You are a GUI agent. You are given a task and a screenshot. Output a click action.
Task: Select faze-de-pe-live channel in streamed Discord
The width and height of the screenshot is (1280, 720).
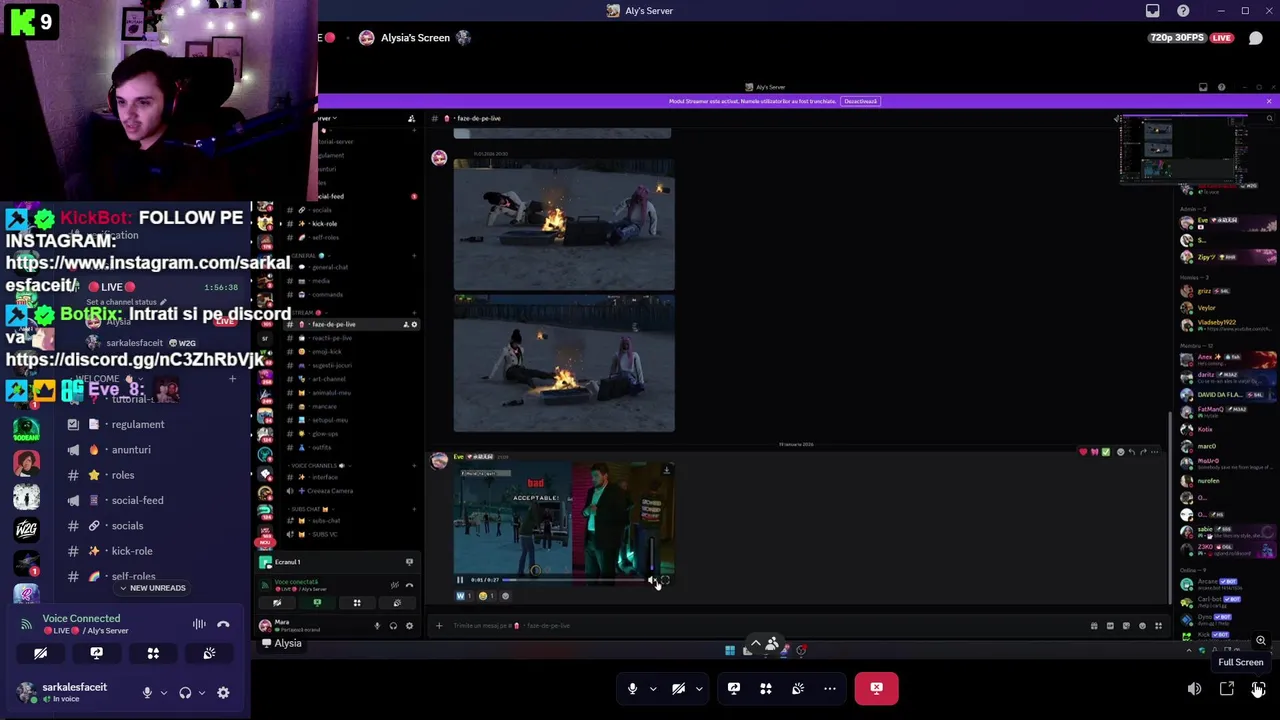[x=350, y=324]
